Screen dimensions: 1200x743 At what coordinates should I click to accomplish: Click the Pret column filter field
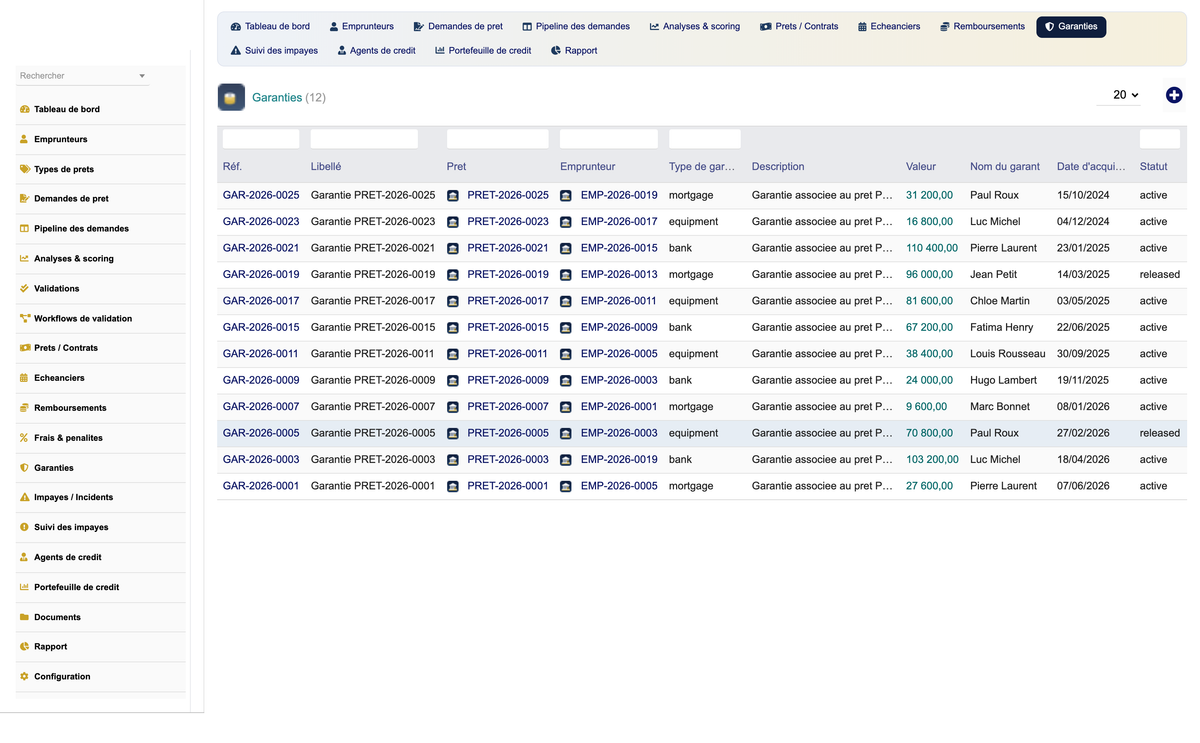pos(498,139)
